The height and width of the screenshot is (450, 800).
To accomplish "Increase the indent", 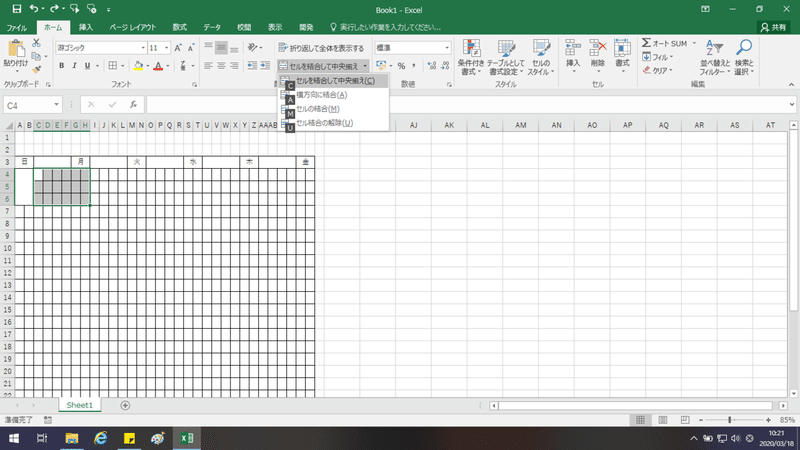I will (x=265, y=66).
